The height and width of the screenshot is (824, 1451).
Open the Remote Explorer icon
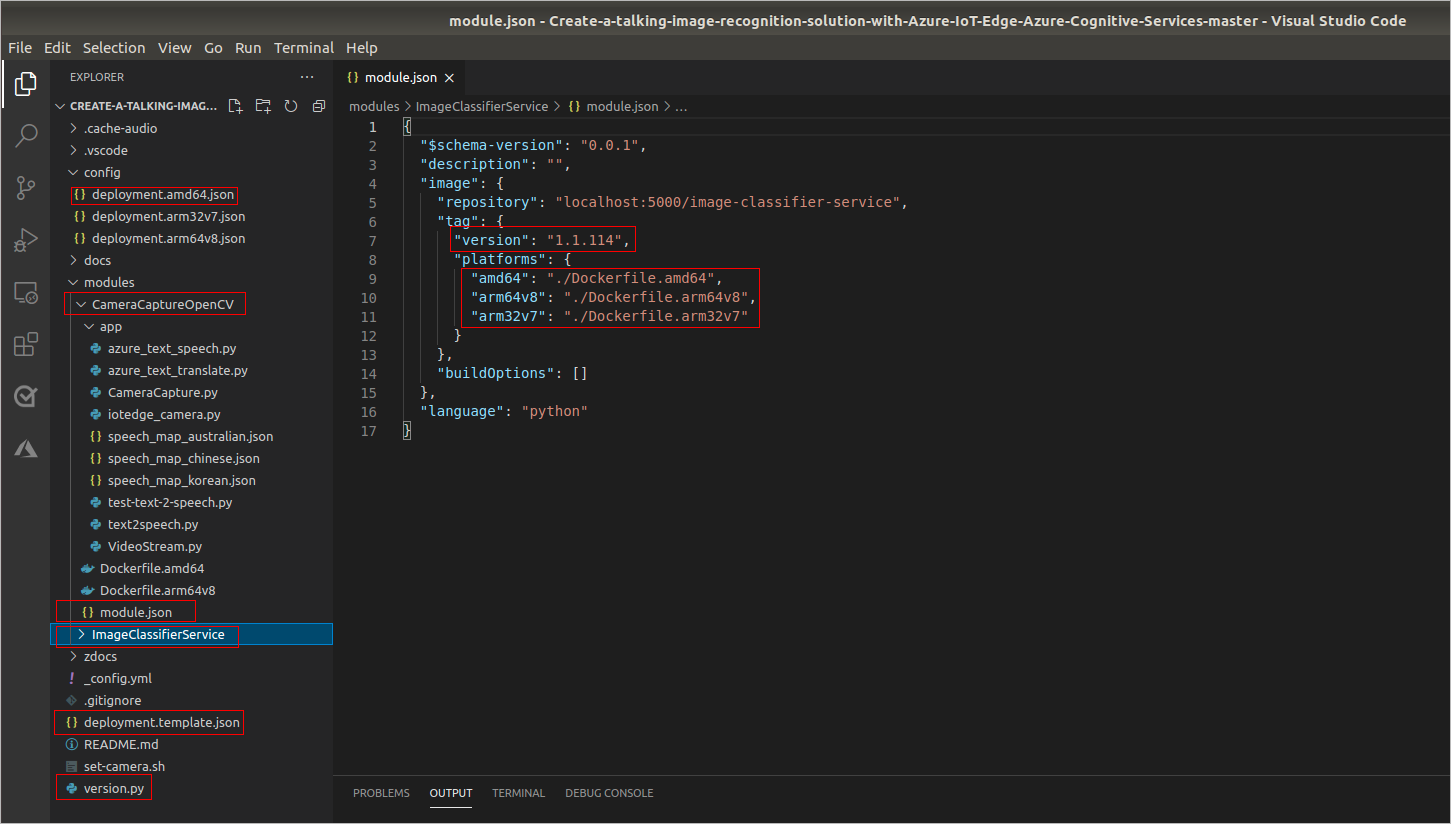click(x=26, y=293)
